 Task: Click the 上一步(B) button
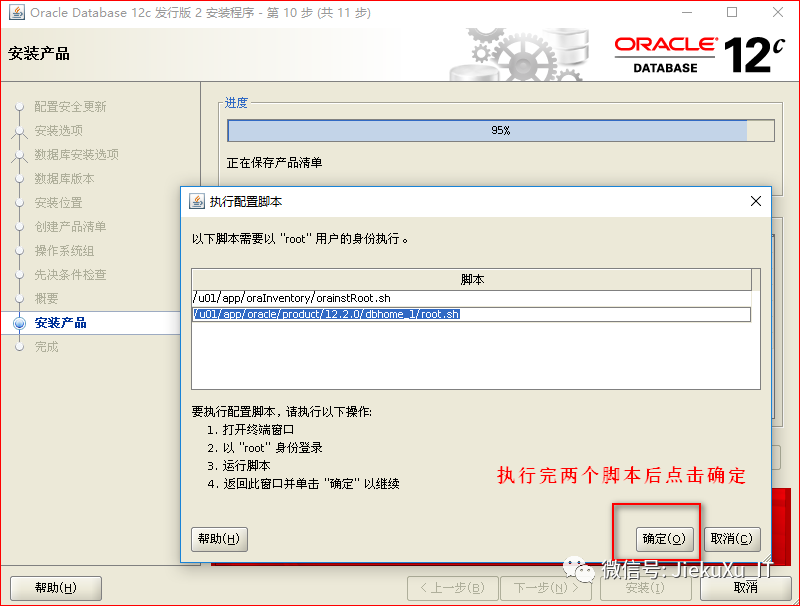452,588
